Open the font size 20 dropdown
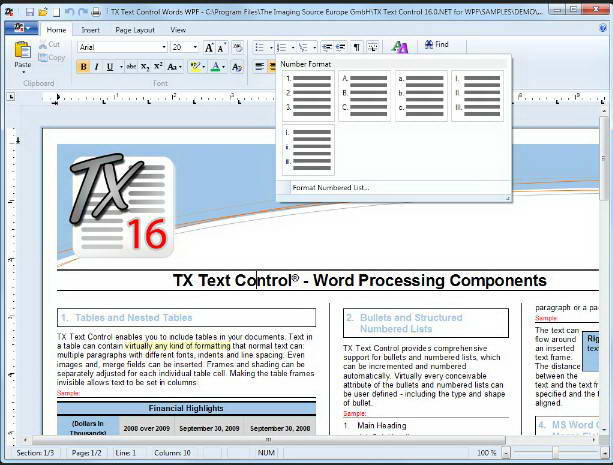Screen dimensions: 613x465 tap(195, 47)
